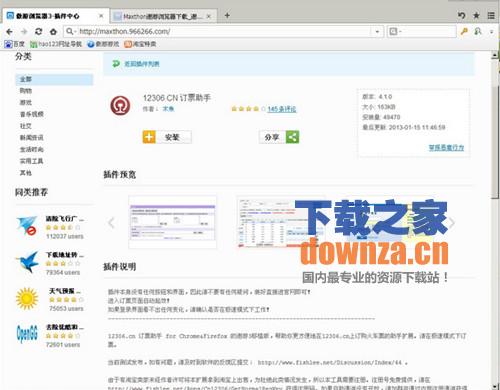Open the Taobao orange bookmark
500x390 pixels.
140,44
